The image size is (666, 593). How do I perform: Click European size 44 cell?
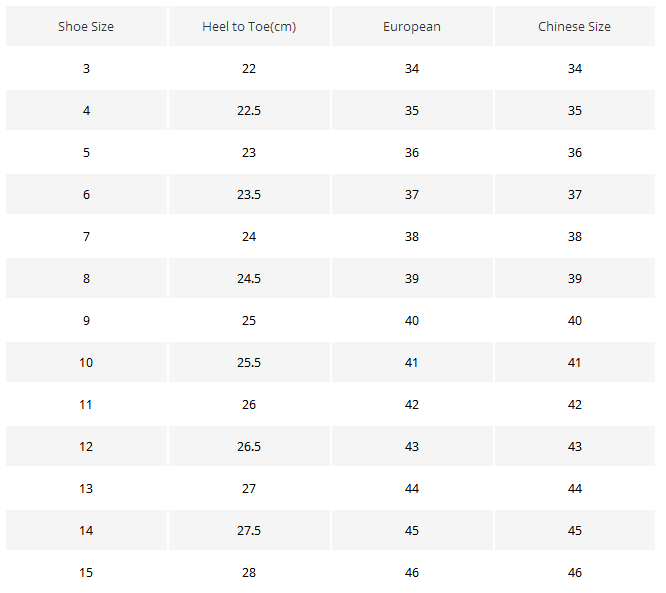click(412, 489)
